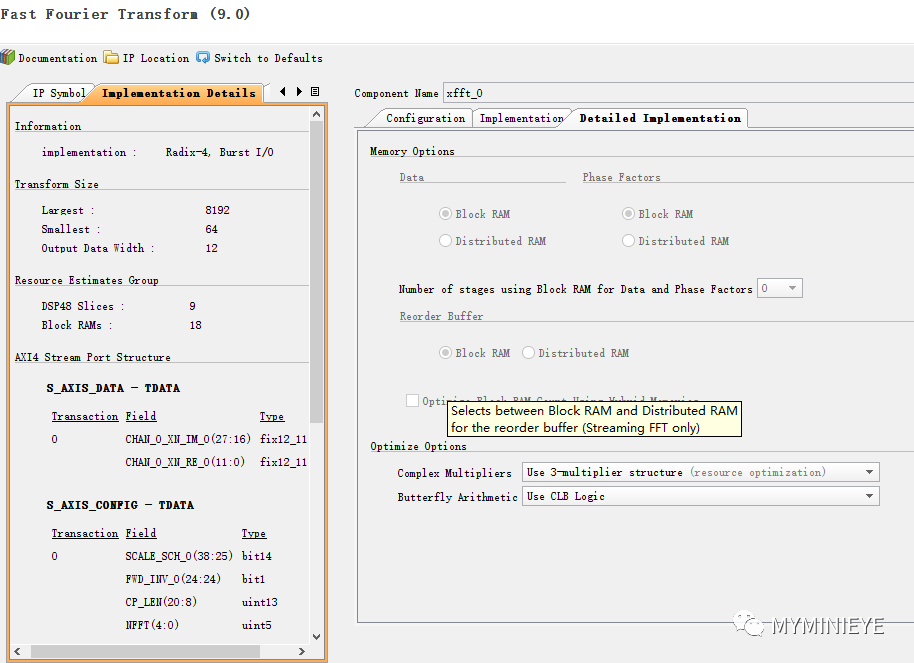The image size is (914, 663).
Task: Click the Radix-4, Burst I/O implementation text
Action: (219, 152)
